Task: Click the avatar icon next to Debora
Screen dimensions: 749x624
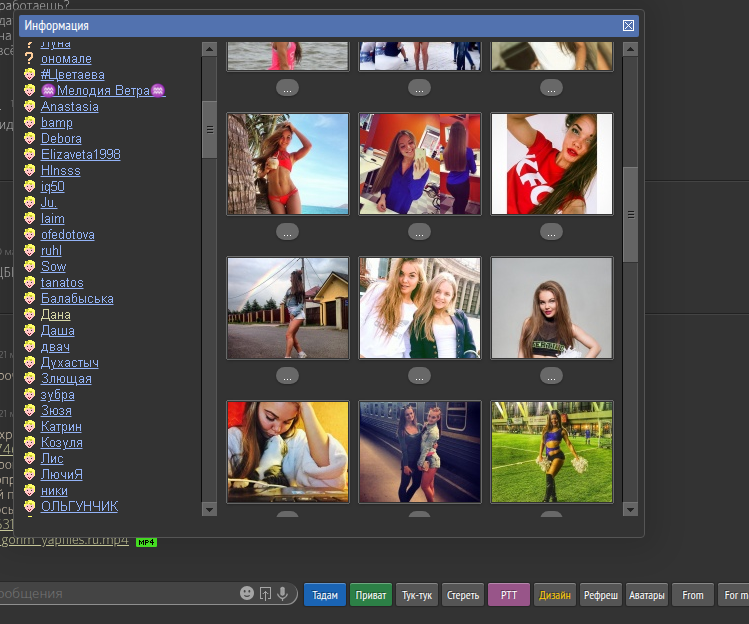Action: point(31,139)
